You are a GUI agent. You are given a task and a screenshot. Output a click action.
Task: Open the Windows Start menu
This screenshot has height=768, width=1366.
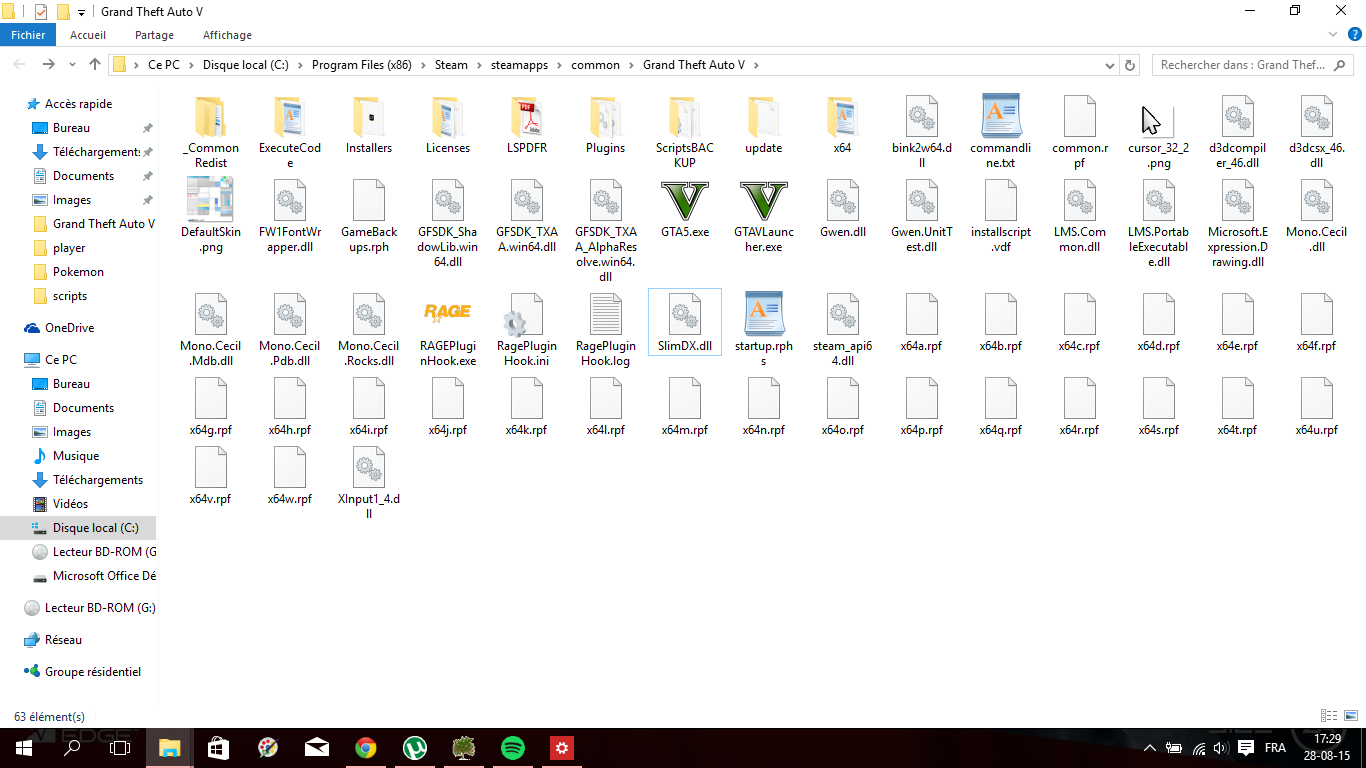pos(24,748)
